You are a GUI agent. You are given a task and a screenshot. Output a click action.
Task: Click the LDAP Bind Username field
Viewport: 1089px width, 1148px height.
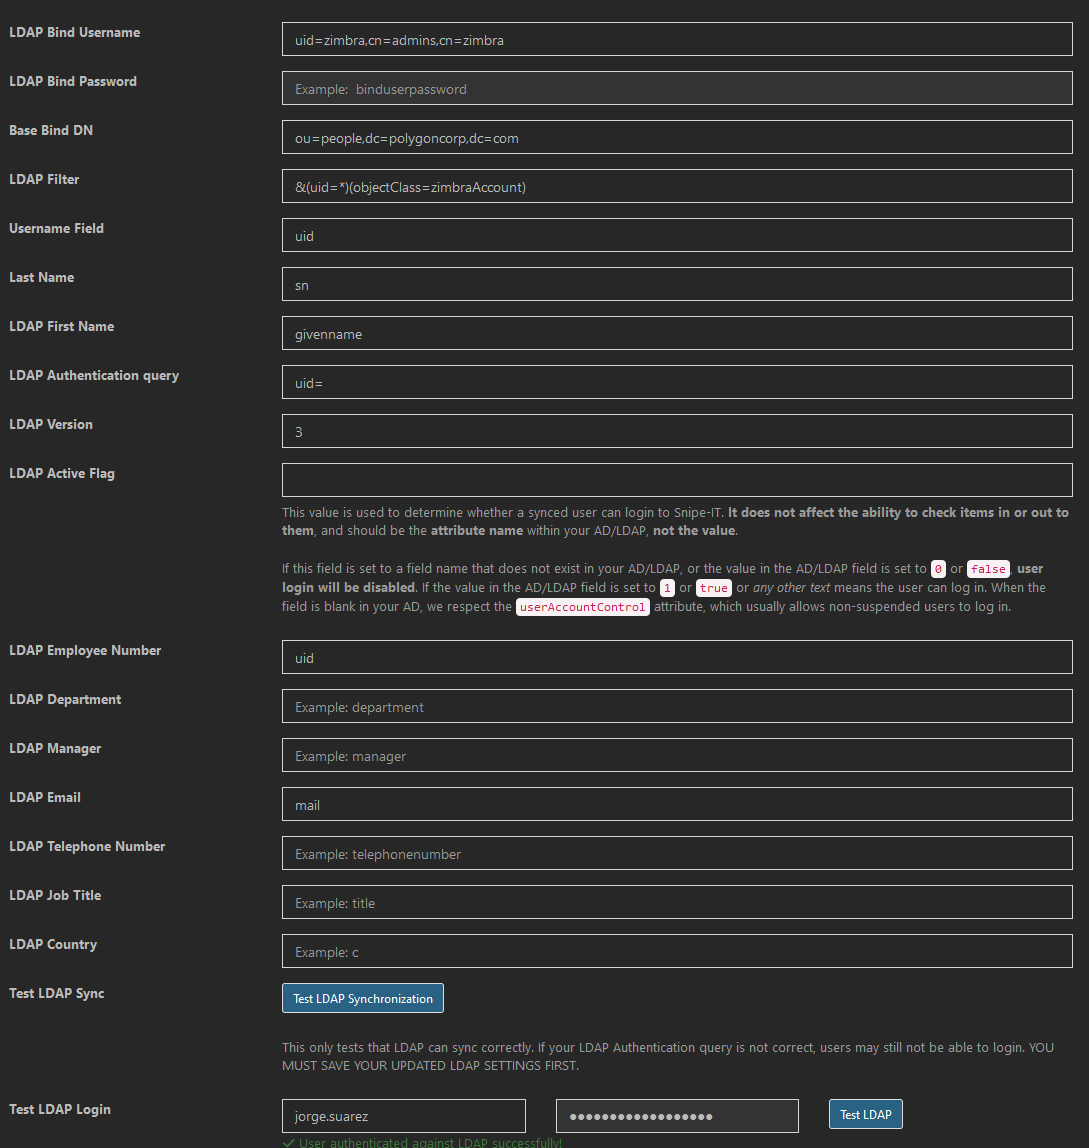(676, 40)
